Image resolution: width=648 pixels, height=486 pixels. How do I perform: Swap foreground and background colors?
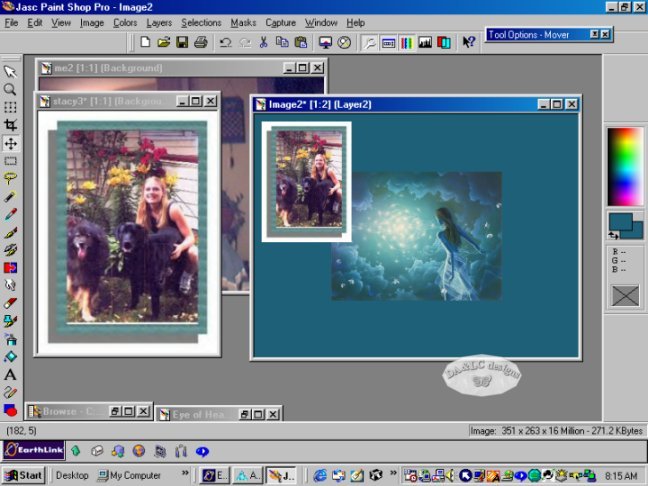[x=613, y=236]
